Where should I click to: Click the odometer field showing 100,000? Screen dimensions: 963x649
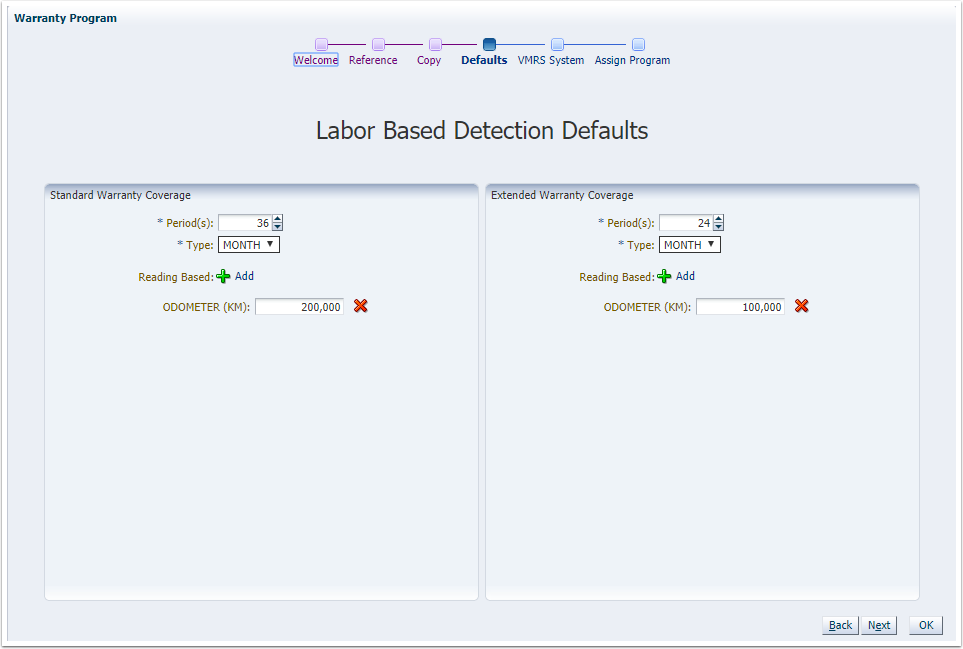pos(741,306)
